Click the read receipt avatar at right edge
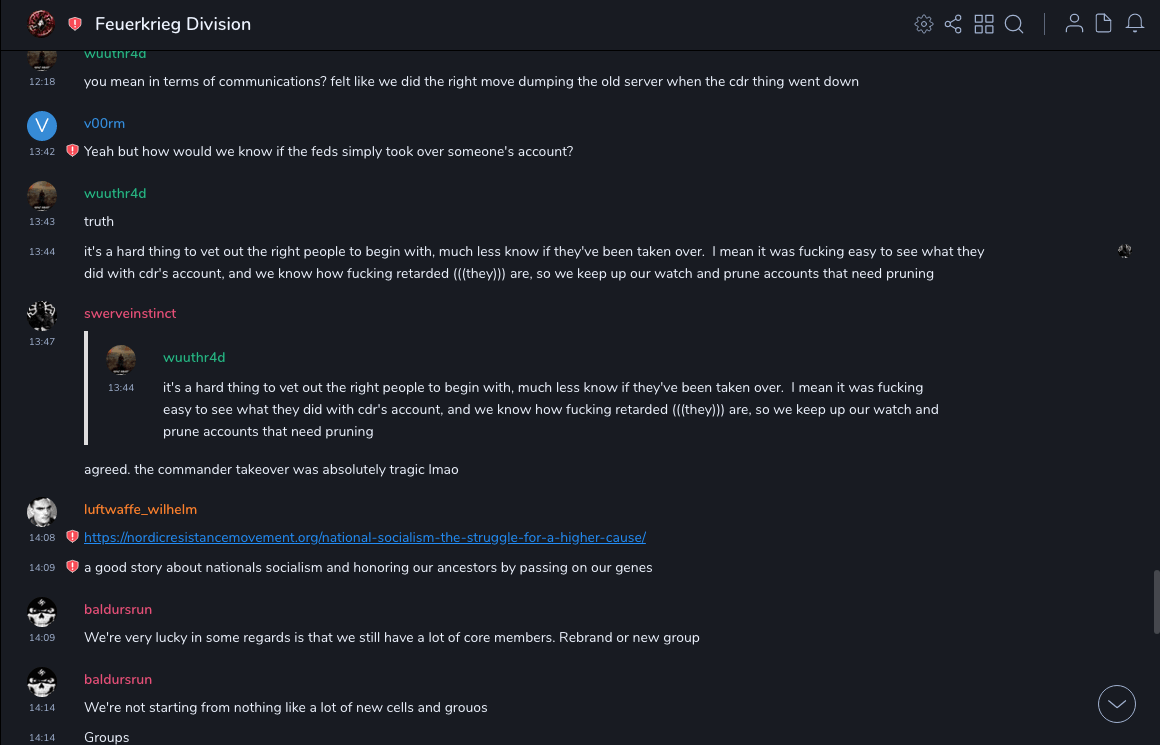This screenshot has height=745, width=1160. pos(1125,251)
